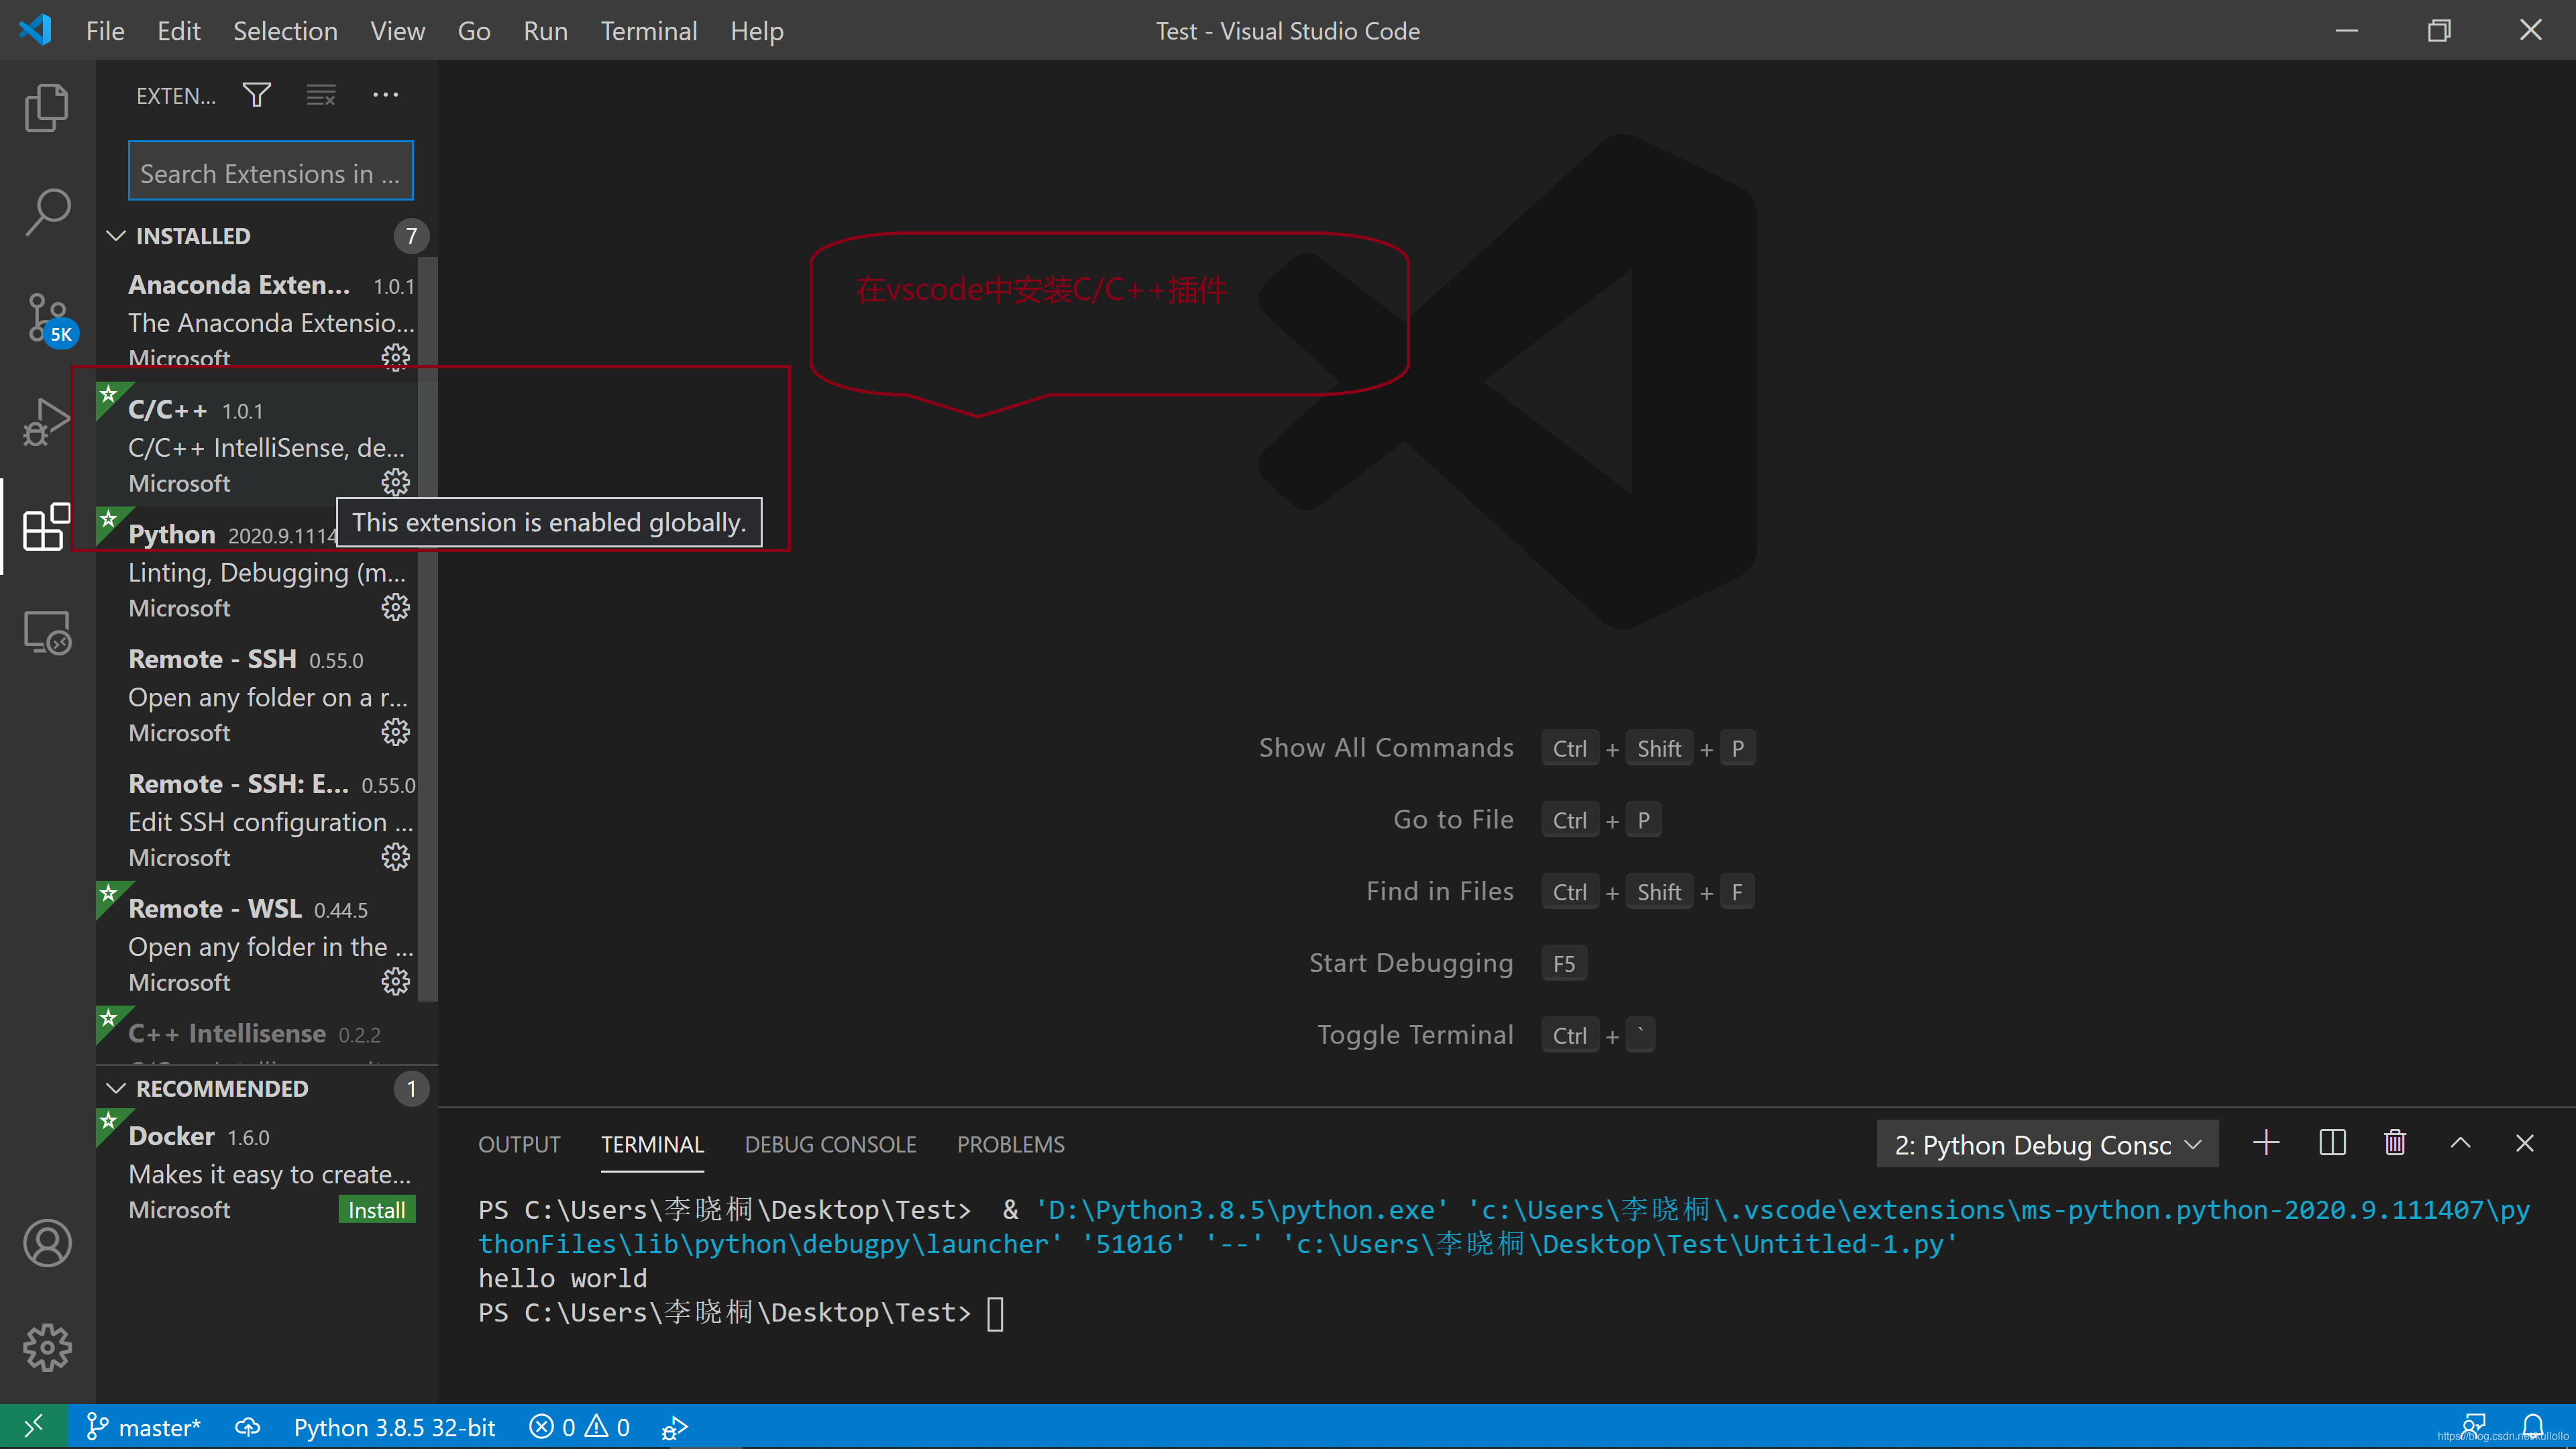This screenshot has height=1449, width=2576.
Task: Install the Docker extension
Action: click(376, 1210)
